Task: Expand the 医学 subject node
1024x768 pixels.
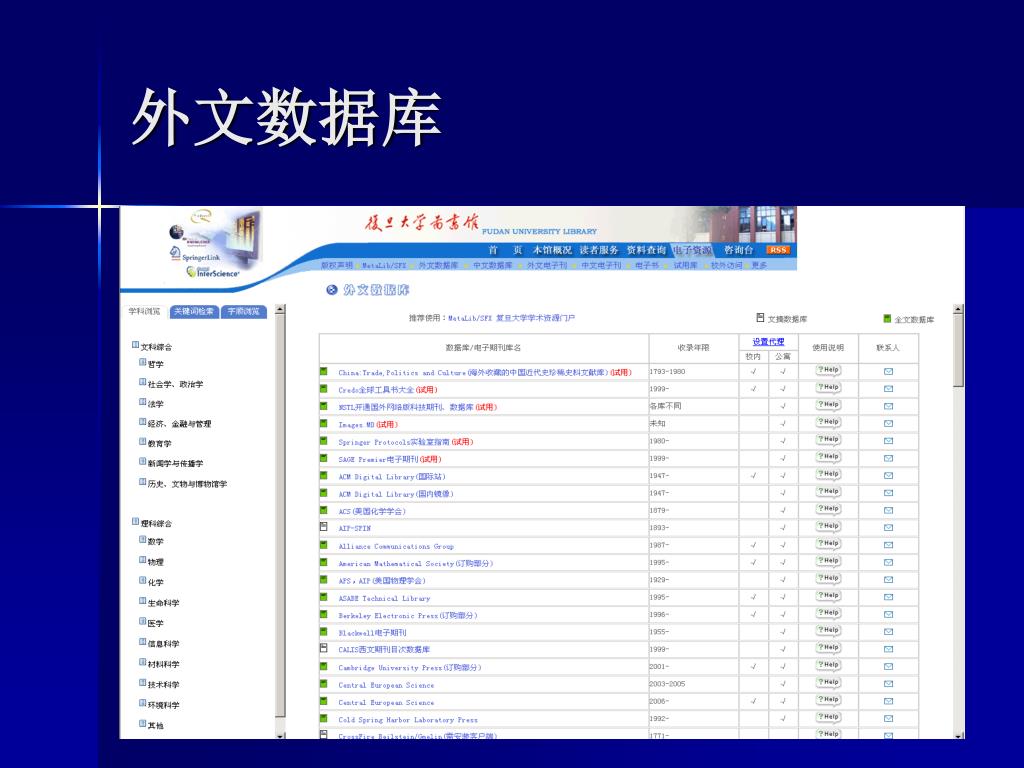Action: 142,622
